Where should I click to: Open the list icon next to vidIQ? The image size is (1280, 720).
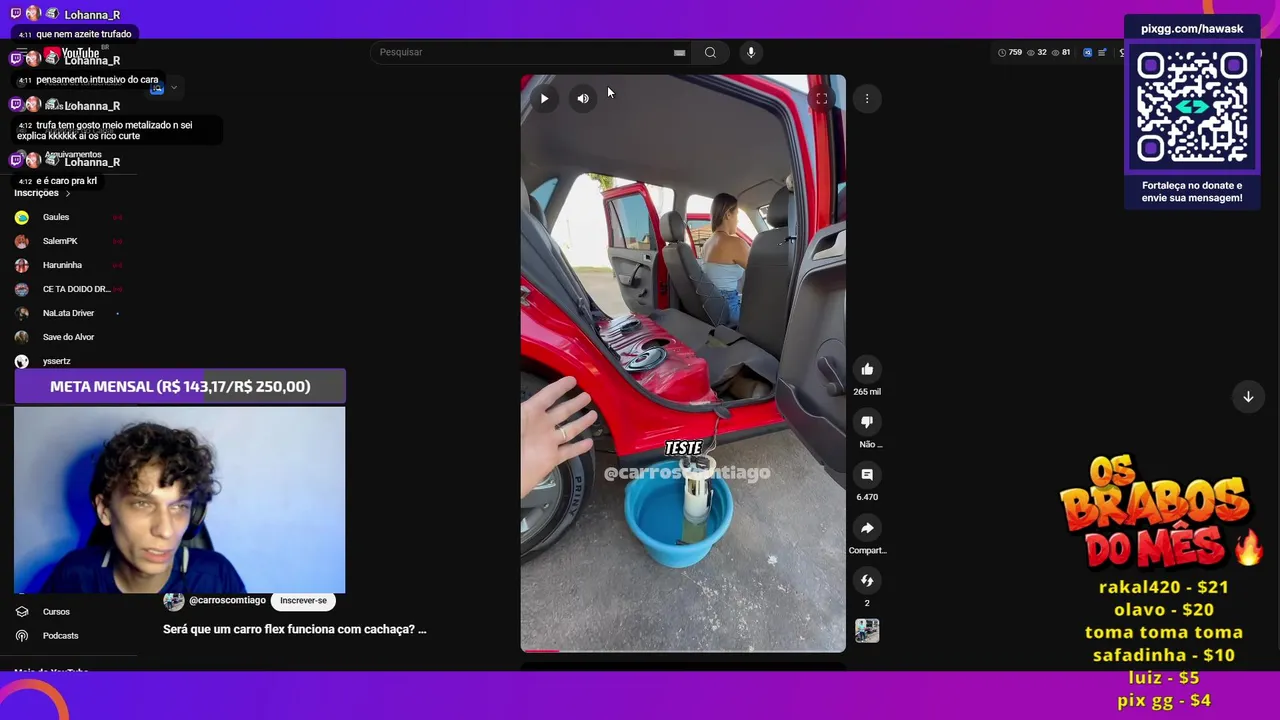[1102, 52]
